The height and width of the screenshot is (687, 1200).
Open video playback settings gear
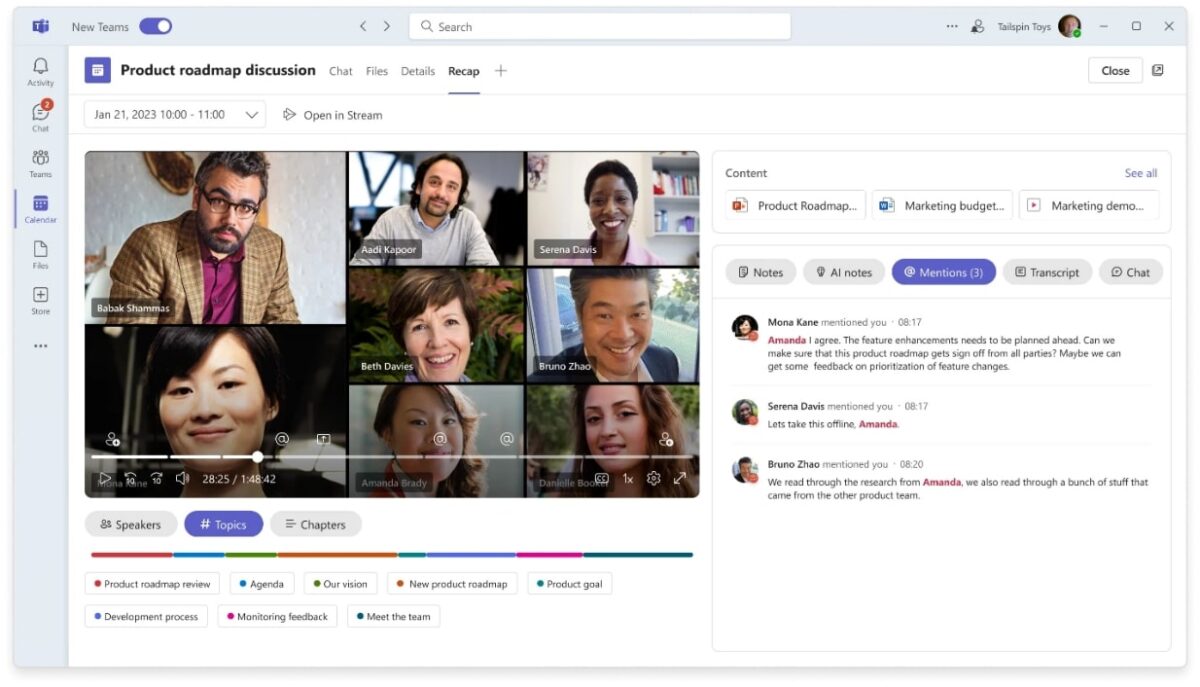click(x=653, y=478)
